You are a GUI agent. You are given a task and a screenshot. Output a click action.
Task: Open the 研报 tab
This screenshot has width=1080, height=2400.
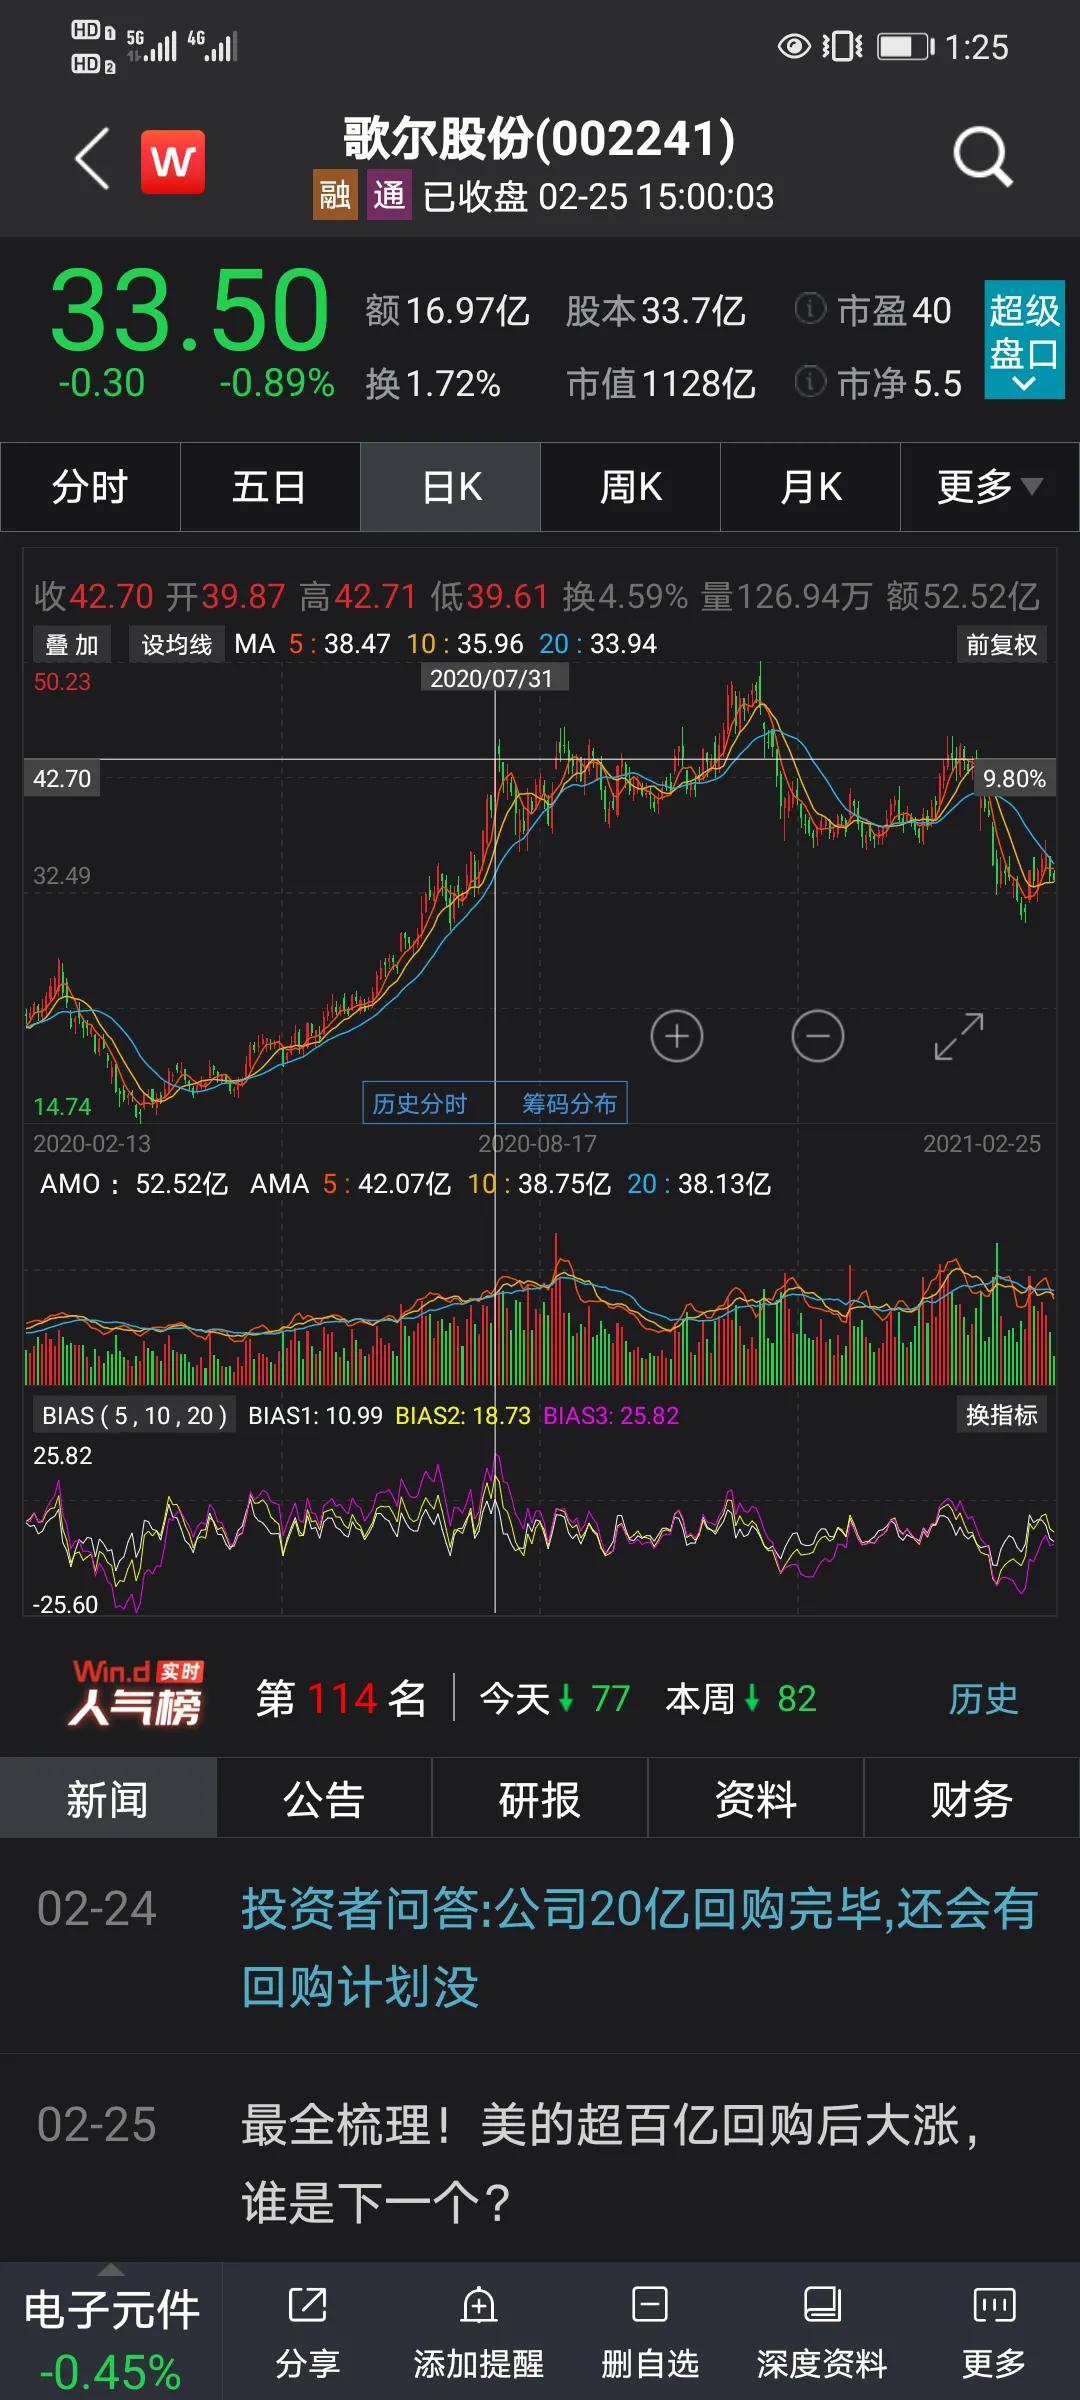pos(540,1798)
